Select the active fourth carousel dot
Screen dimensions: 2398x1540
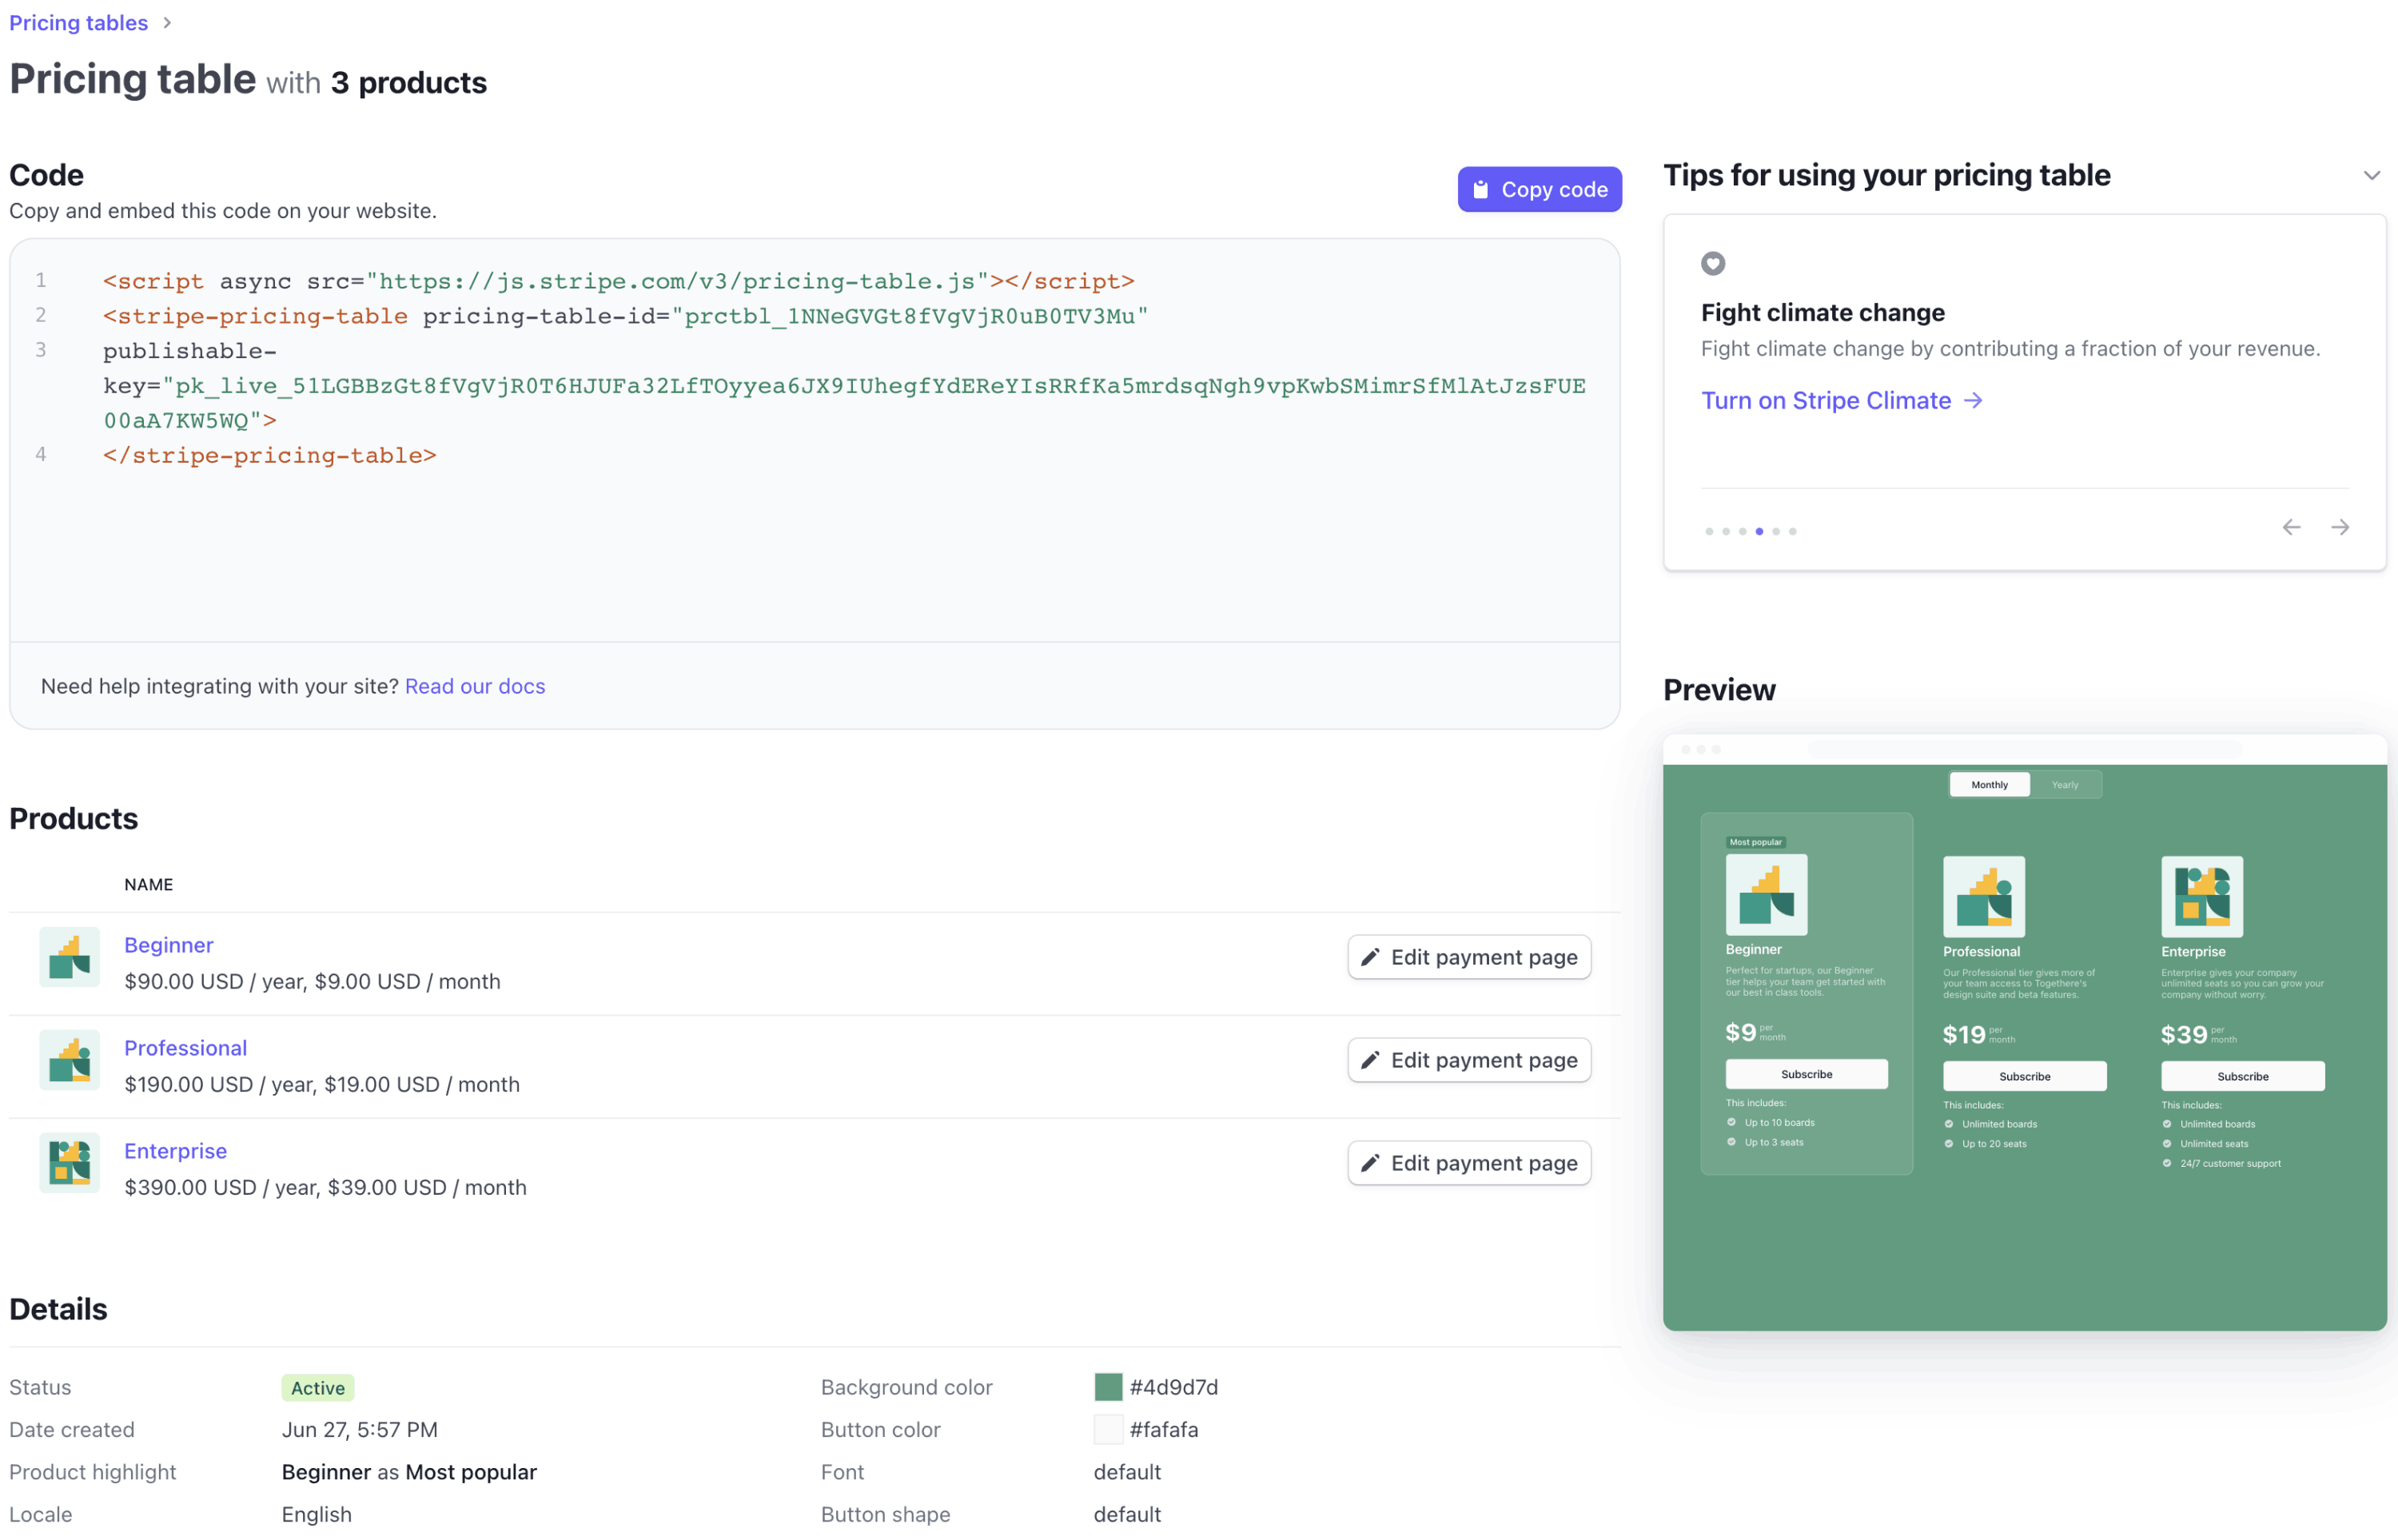[1759, 531]
